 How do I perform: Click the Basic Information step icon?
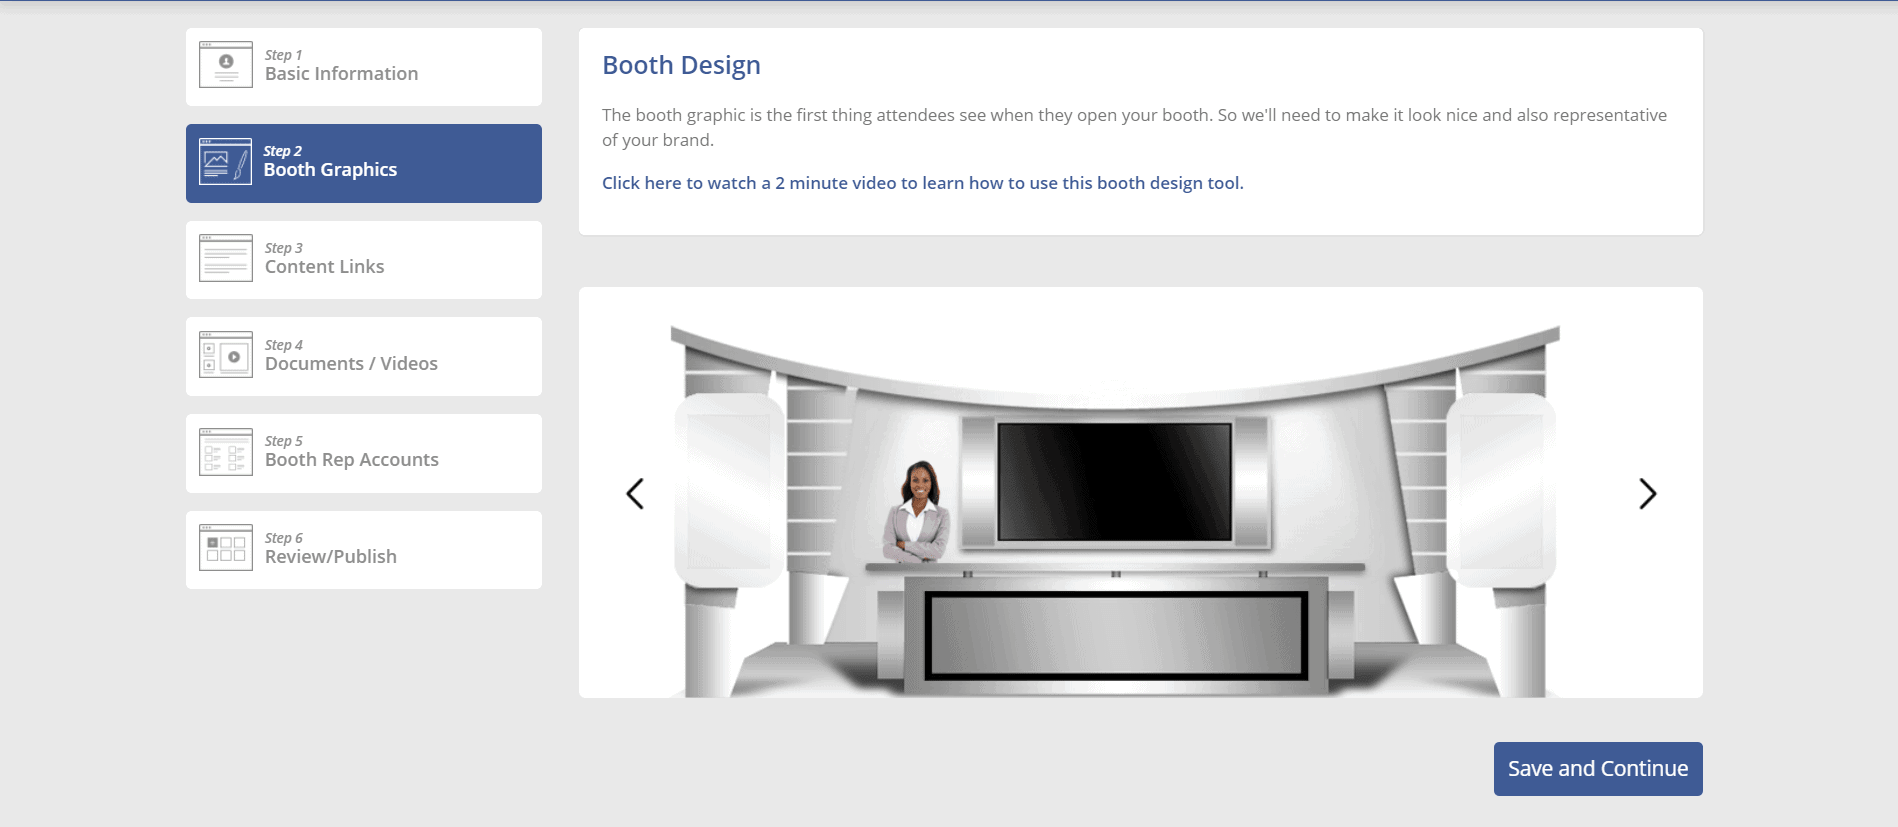coord(226,65)
